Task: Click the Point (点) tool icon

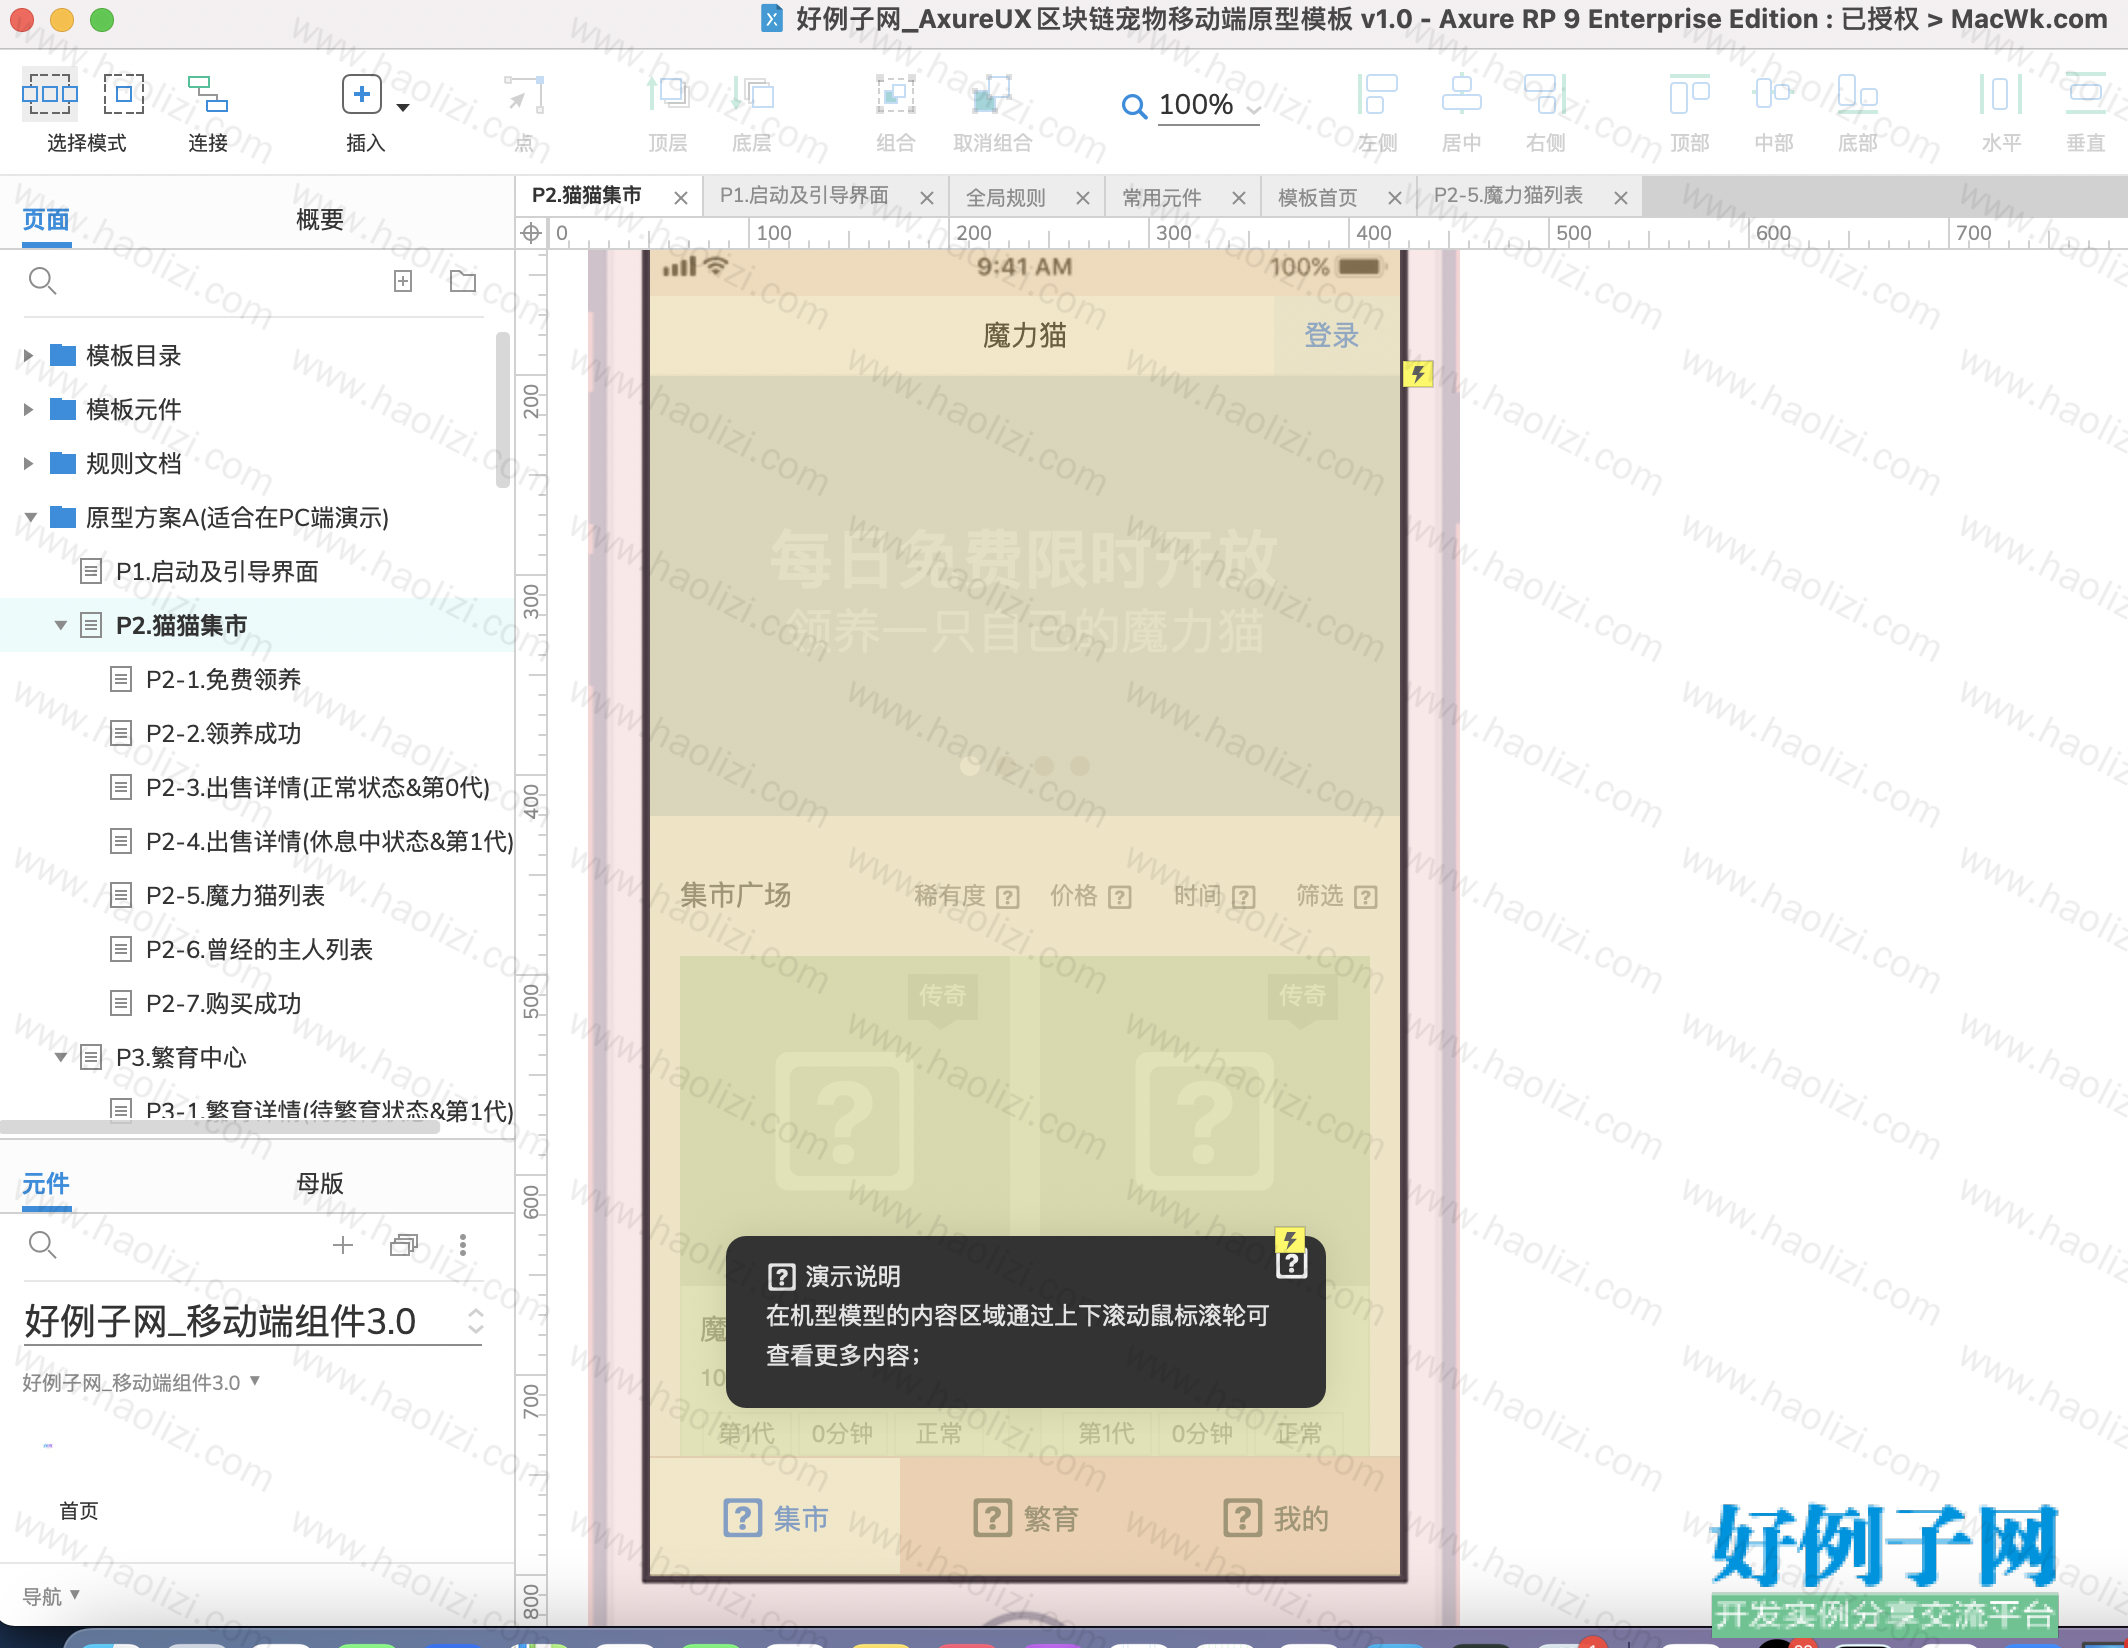Action: point(523,95)
